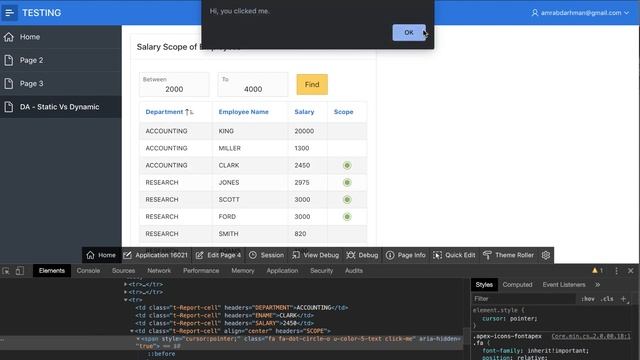Click Debug in the developer toolbar
This screenshot has height=360, width=640.
tap(362, 255)
